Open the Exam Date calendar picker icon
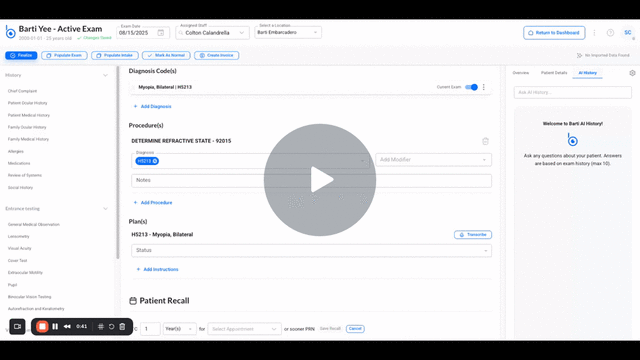Image resolution: width=640 pixels, height=360 pixels. pos(161,33)
